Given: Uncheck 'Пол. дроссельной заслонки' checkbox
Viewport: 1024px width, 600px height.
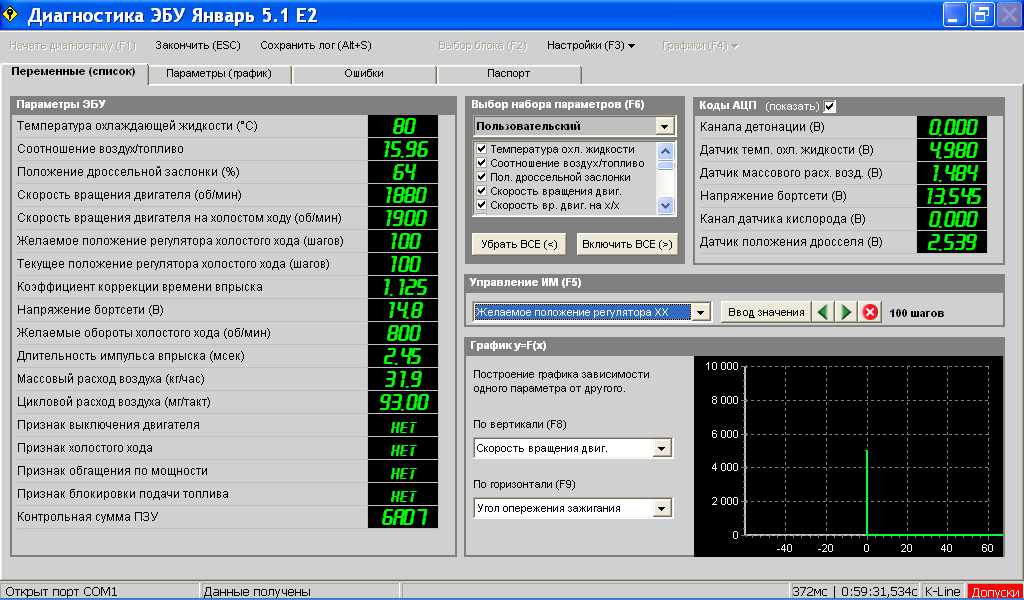Looking at the screenshot, I should tap(481, 177).
